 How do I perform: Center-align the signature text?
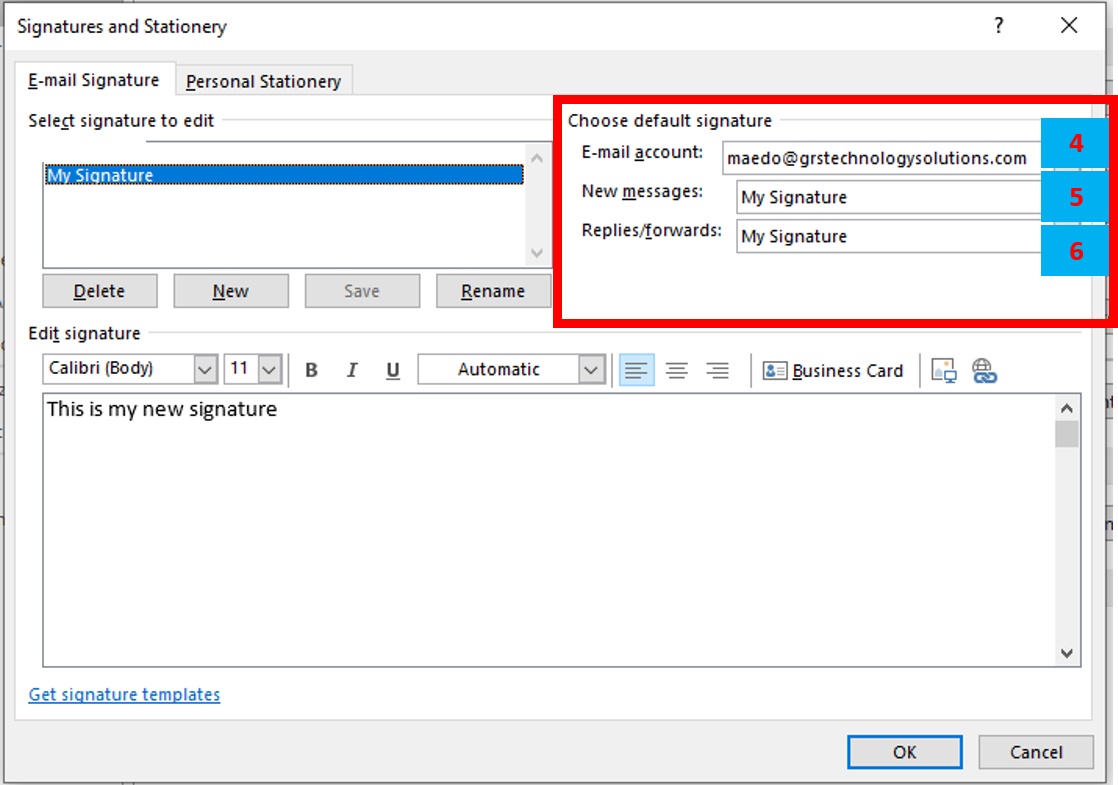coord(677,369)
